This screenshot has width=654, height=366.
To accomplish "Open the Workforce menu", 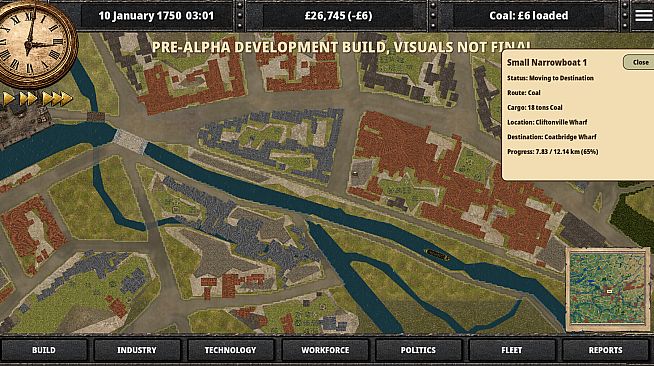I will coord(325,350).
